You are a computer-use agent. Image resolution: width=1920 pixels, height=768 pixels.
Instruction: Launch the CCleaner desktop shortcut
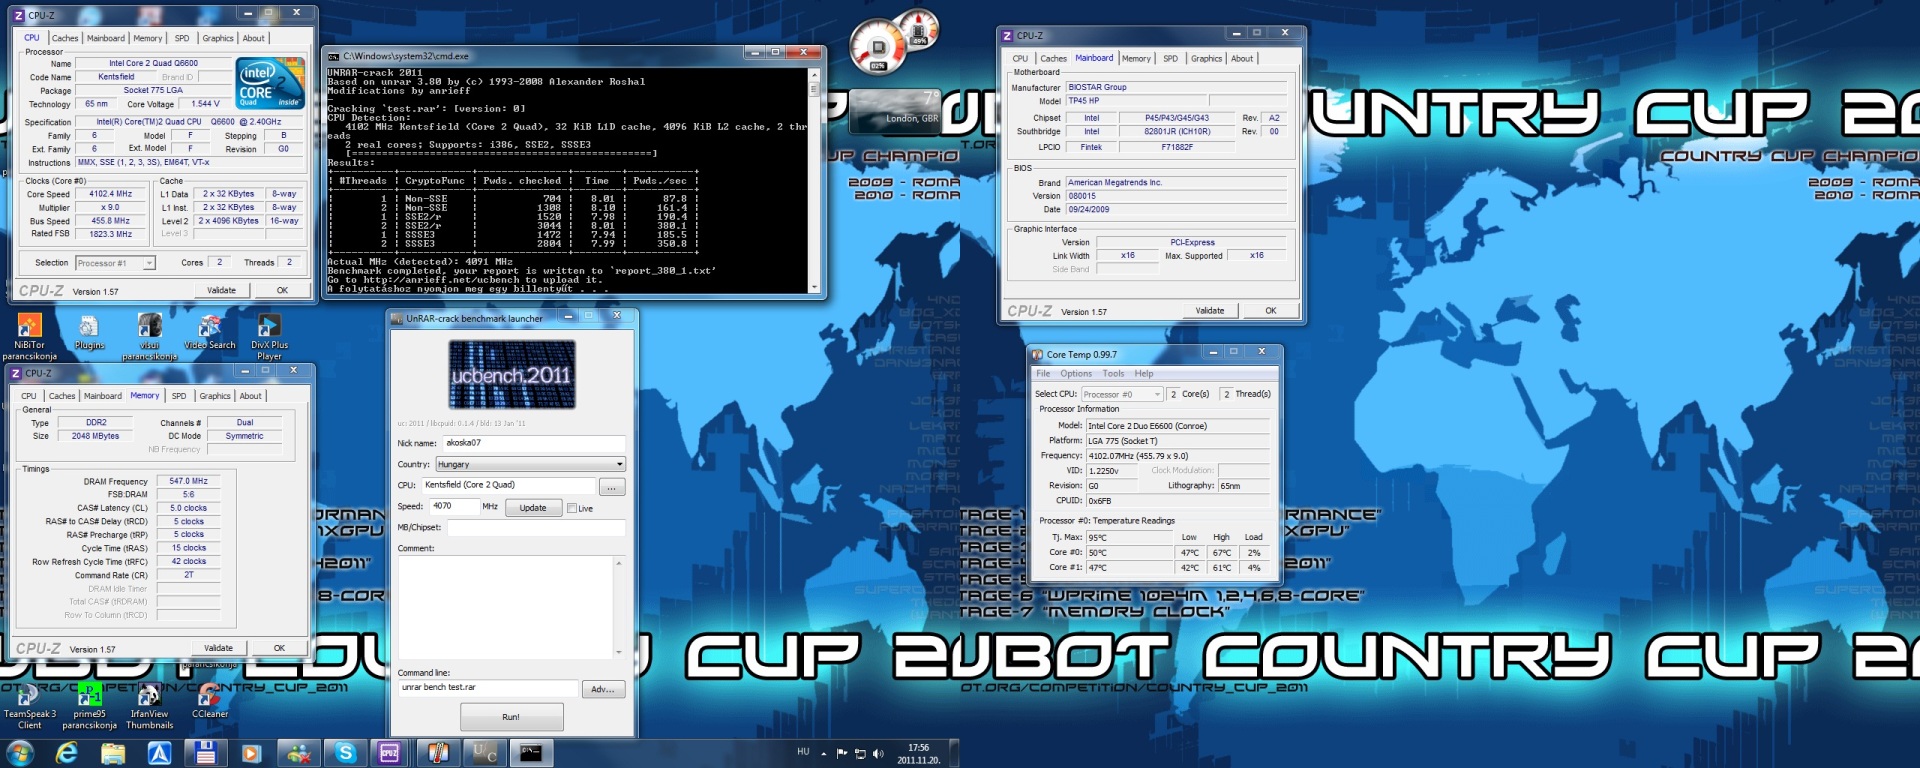tap(210, 702)
